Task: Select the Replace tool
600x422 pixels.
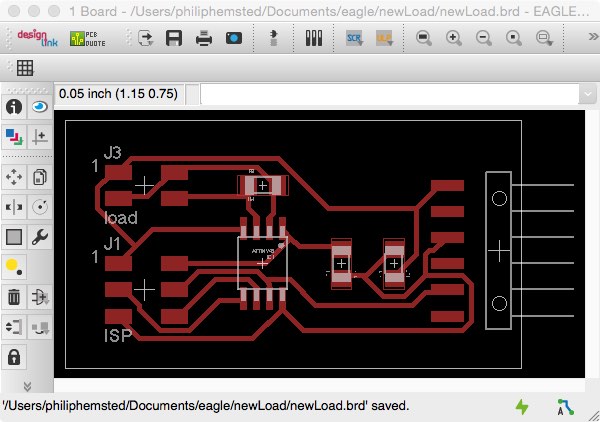Action: (39, 327)
